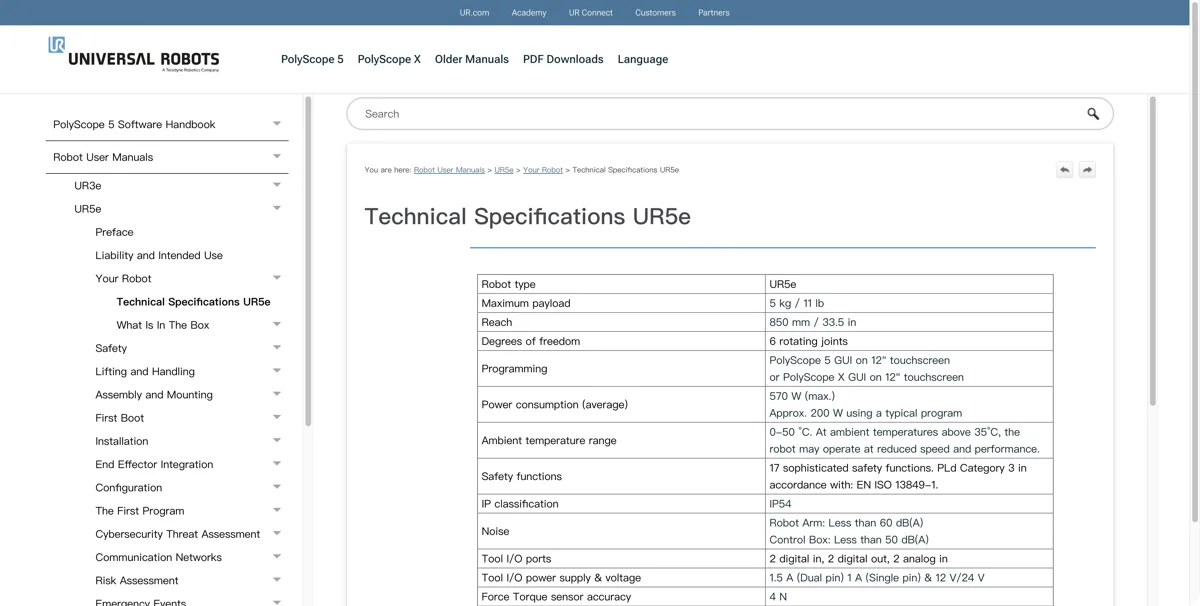Image resolution: width=1200 pixels, height=606 pixels.
Task: Open the PolyScope X menu
Action: (389, 59)
